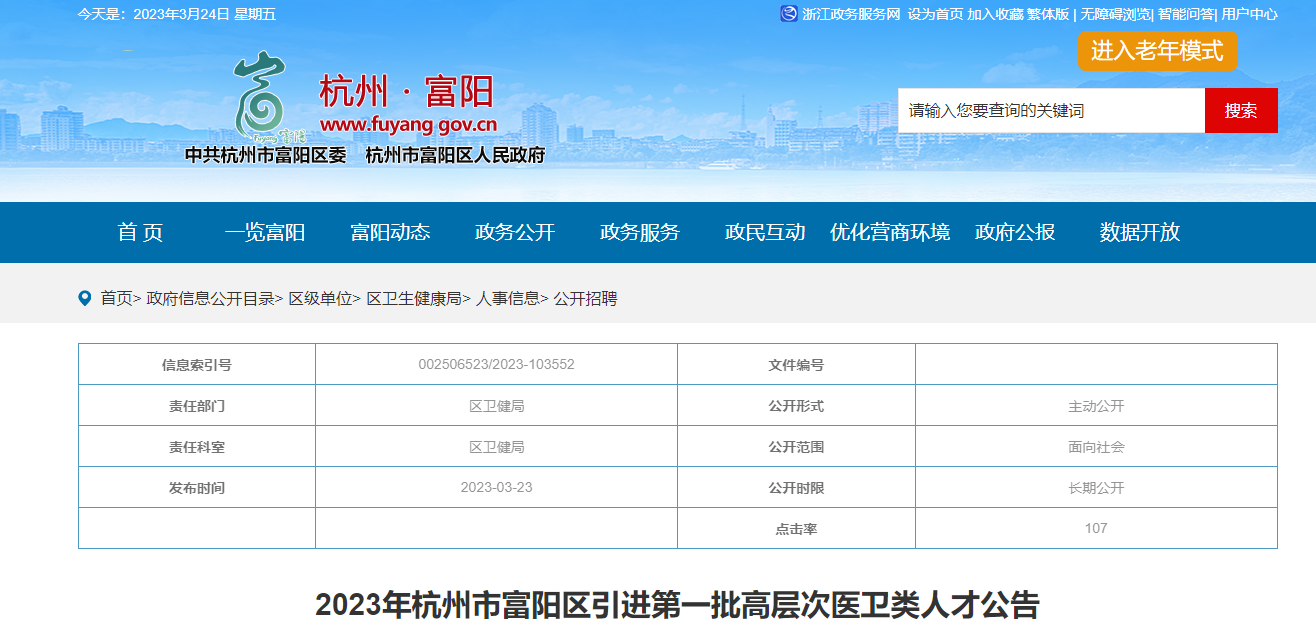Click the breadcrumb location pin icon

click(85, 298)
